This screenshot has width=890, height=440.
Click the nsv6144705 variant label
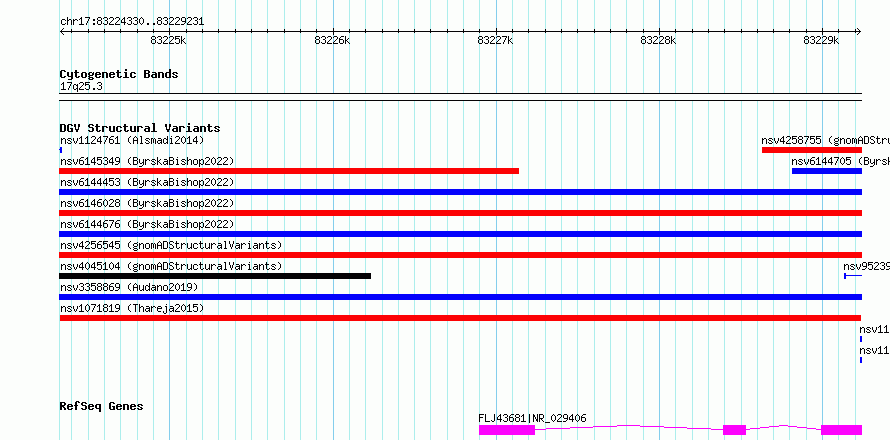point(841,161)
